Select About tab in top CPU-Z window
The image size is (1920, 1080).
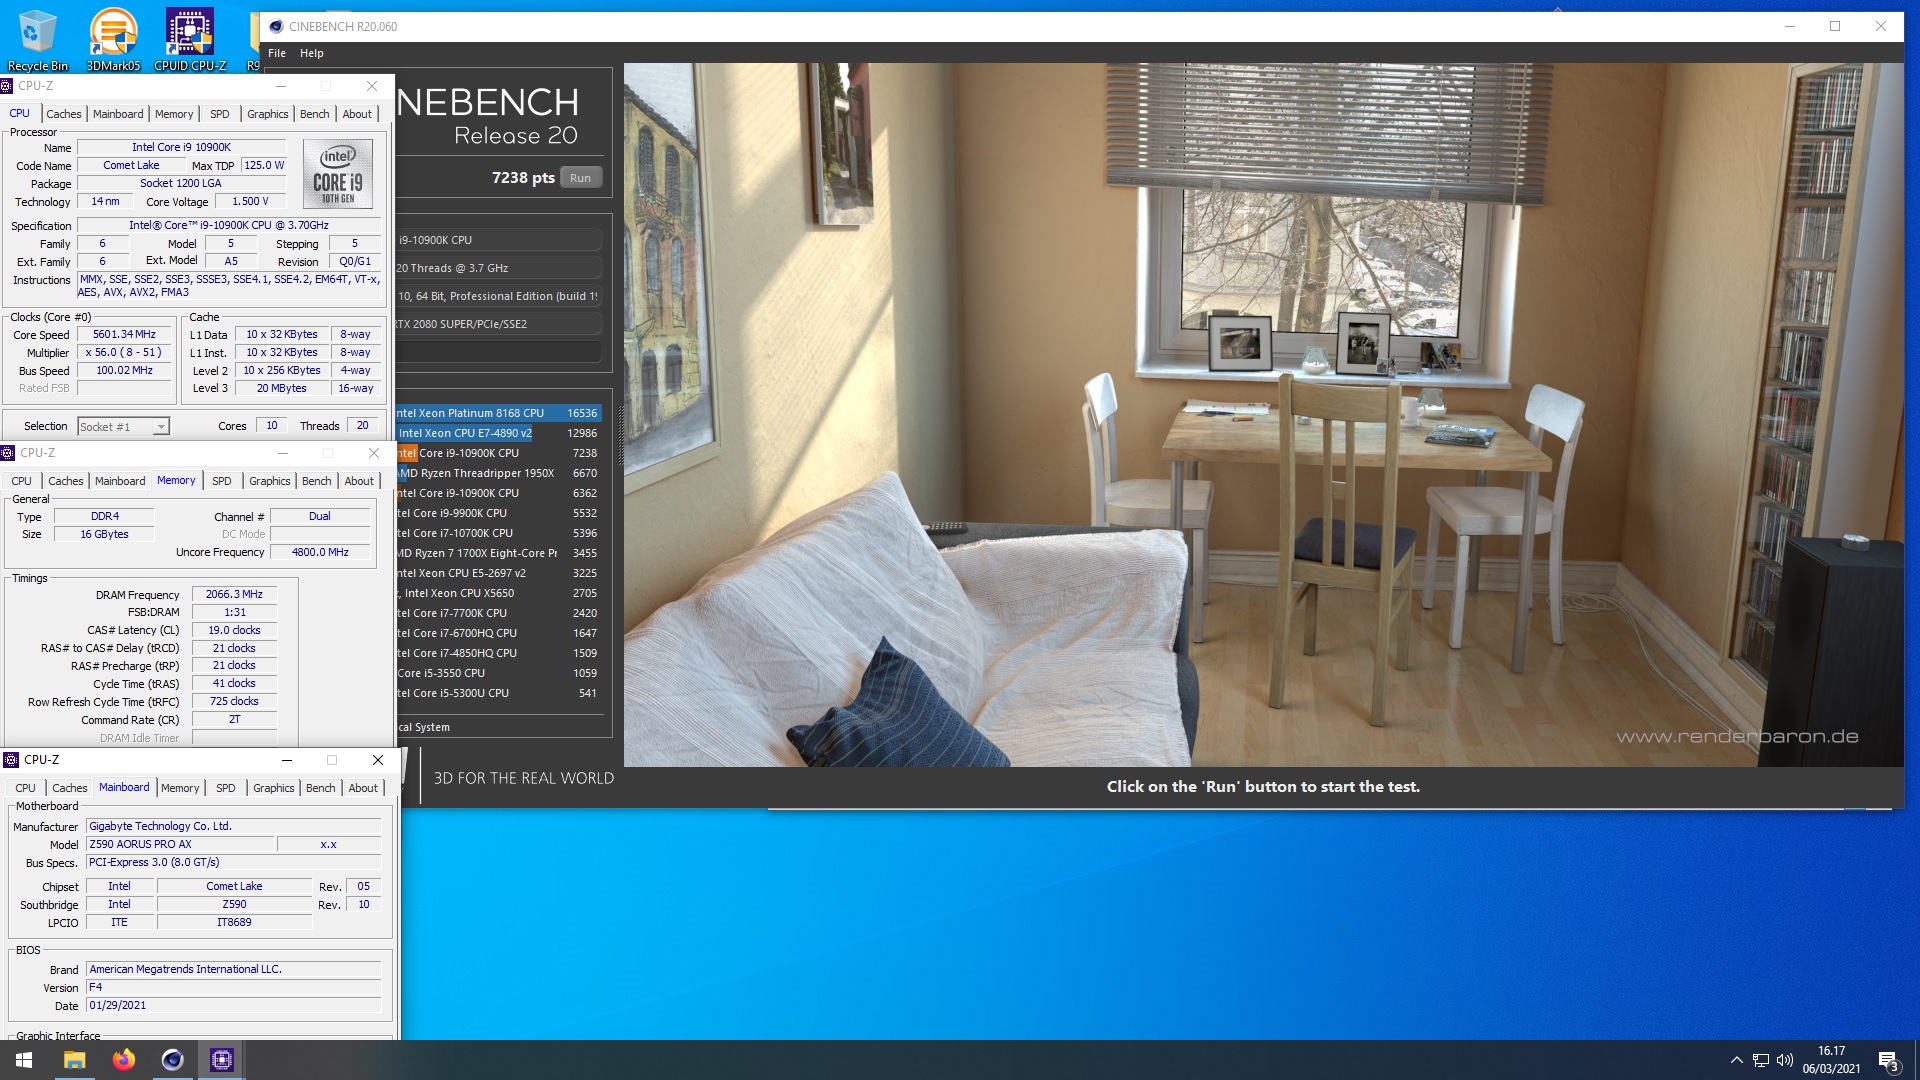pyautogui.click(x=357, y=114)
